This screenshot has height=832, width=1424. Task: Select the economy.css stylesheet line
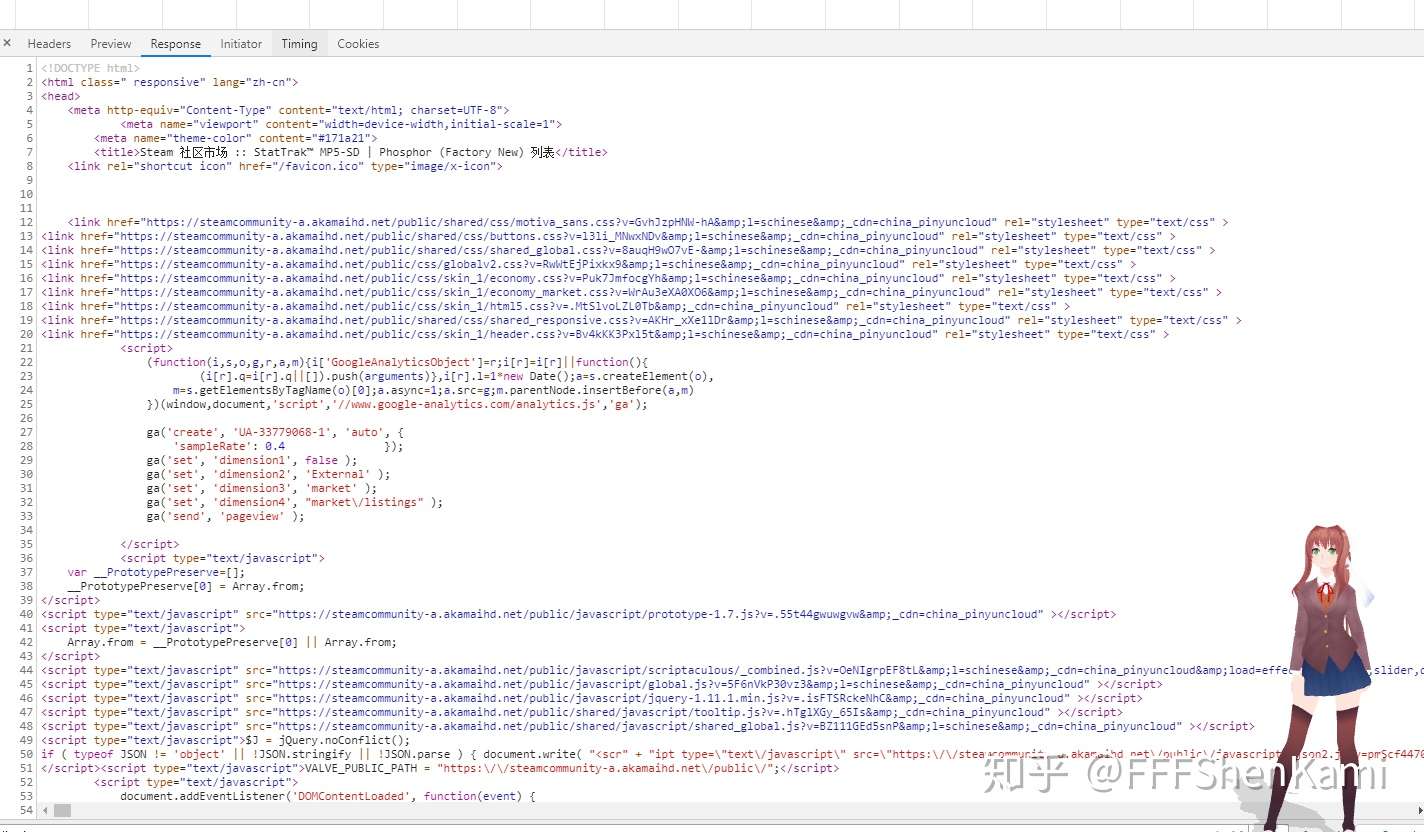click(x=608, y=278)
